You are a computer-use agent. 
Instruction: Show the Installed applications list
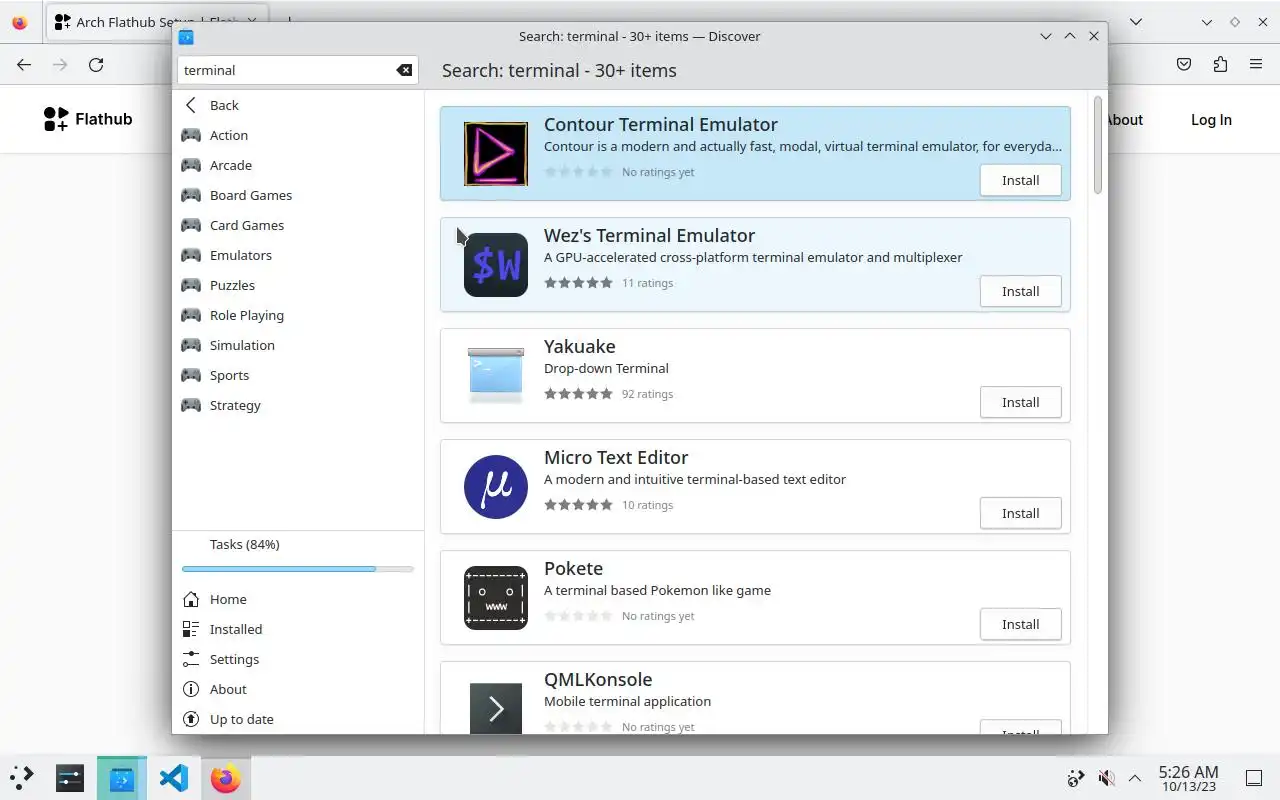[x=298, y=629]
